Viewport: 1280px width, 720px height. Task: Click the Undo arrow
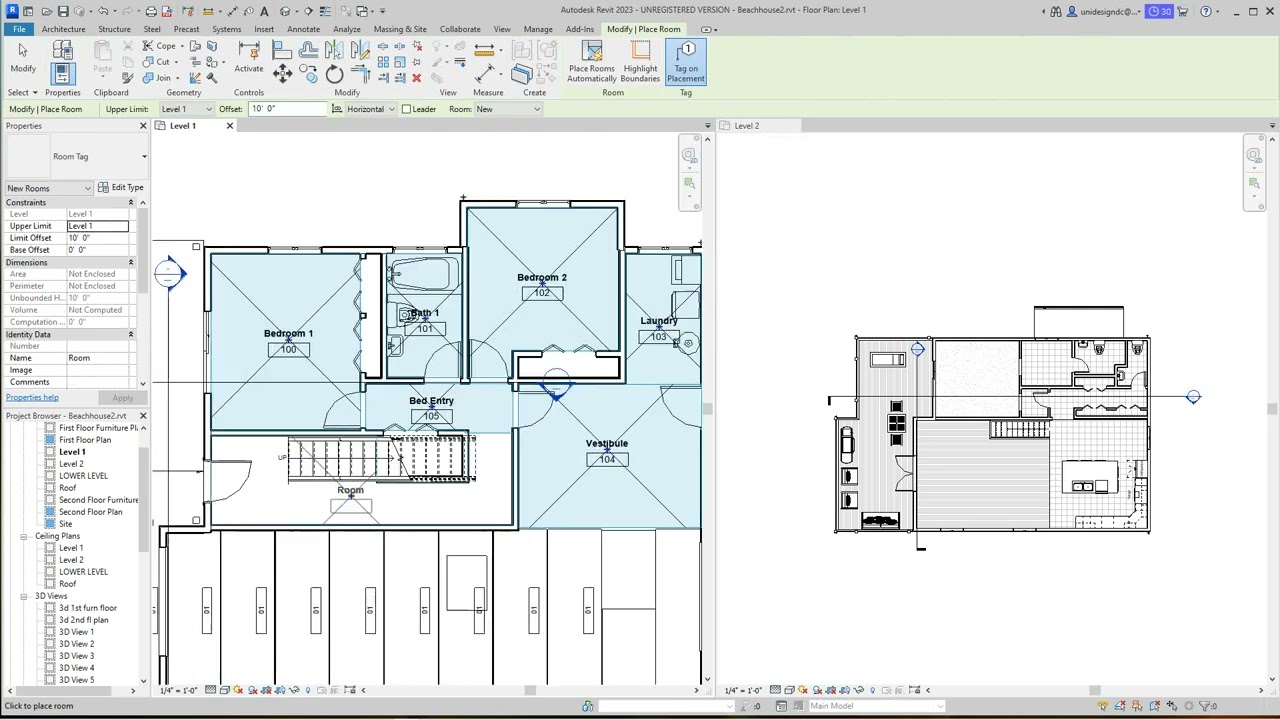[x=102, y=11]
